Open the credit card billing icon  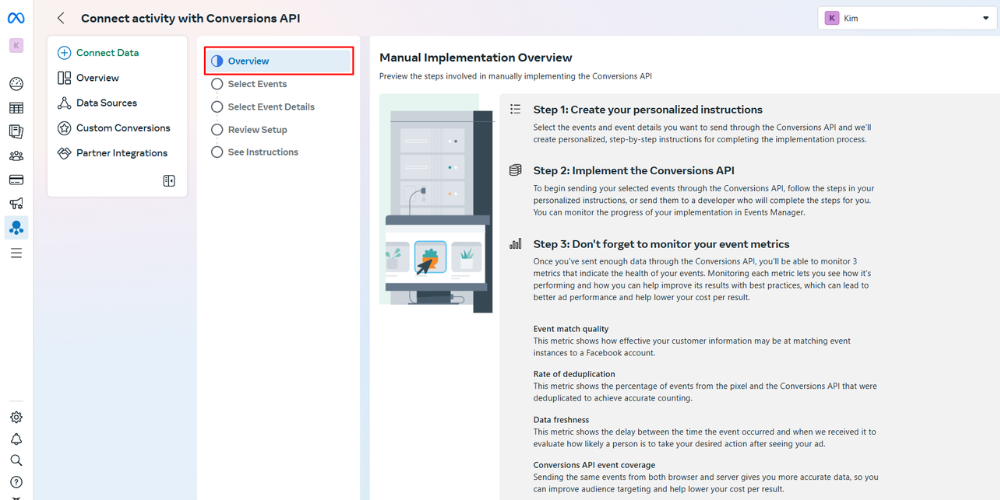[x=17, y=180]
